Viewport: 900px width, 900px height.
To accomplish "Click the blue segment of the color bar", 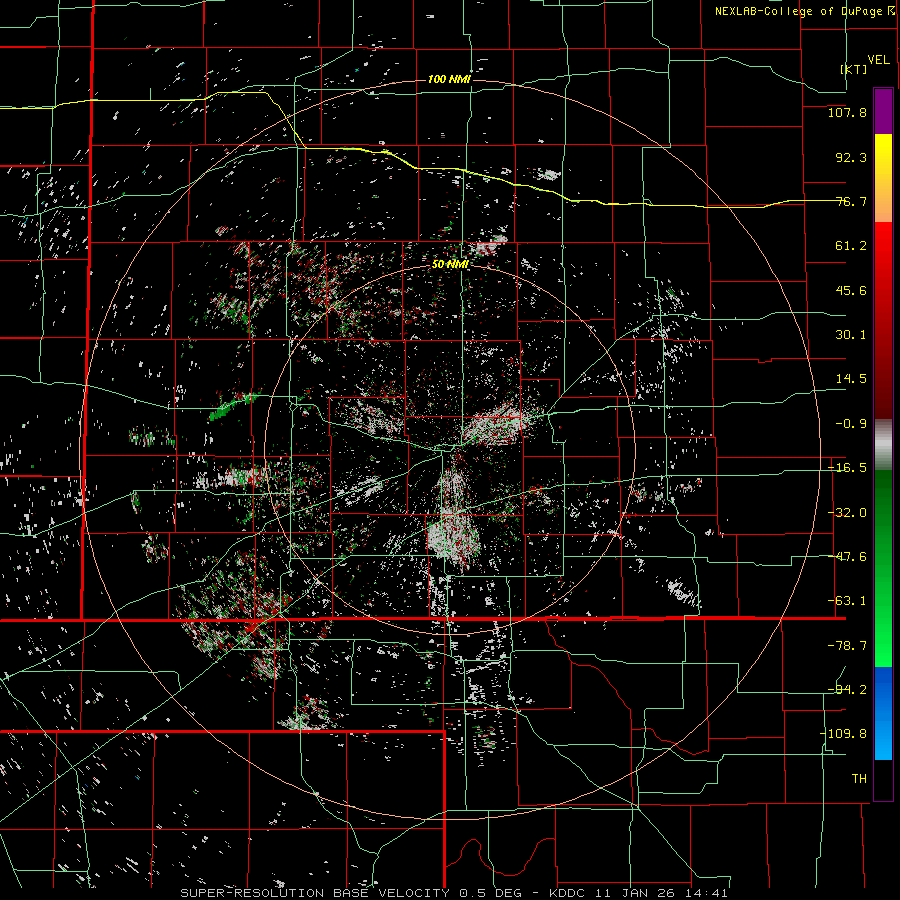I will (x=883, y=713).
